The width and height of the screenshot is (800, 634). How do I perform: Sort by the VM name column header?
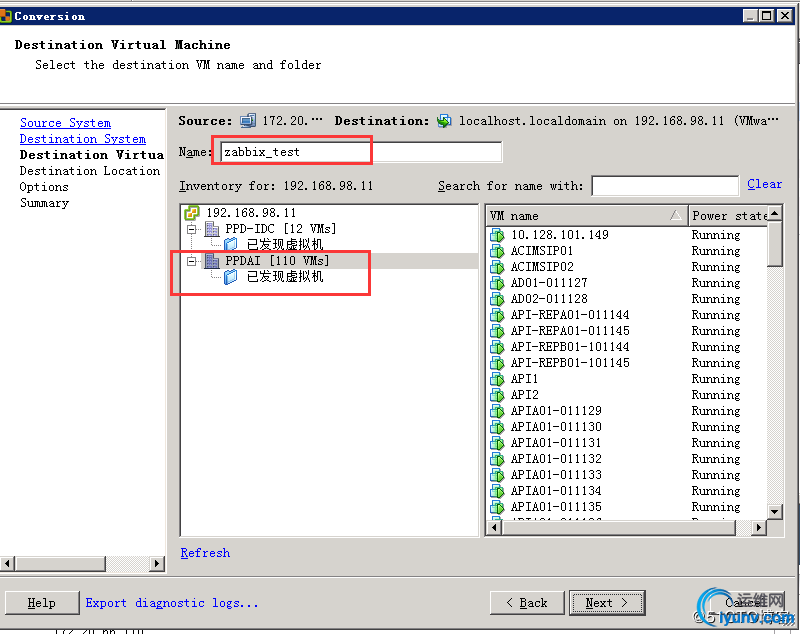click(x=587, y=216)
